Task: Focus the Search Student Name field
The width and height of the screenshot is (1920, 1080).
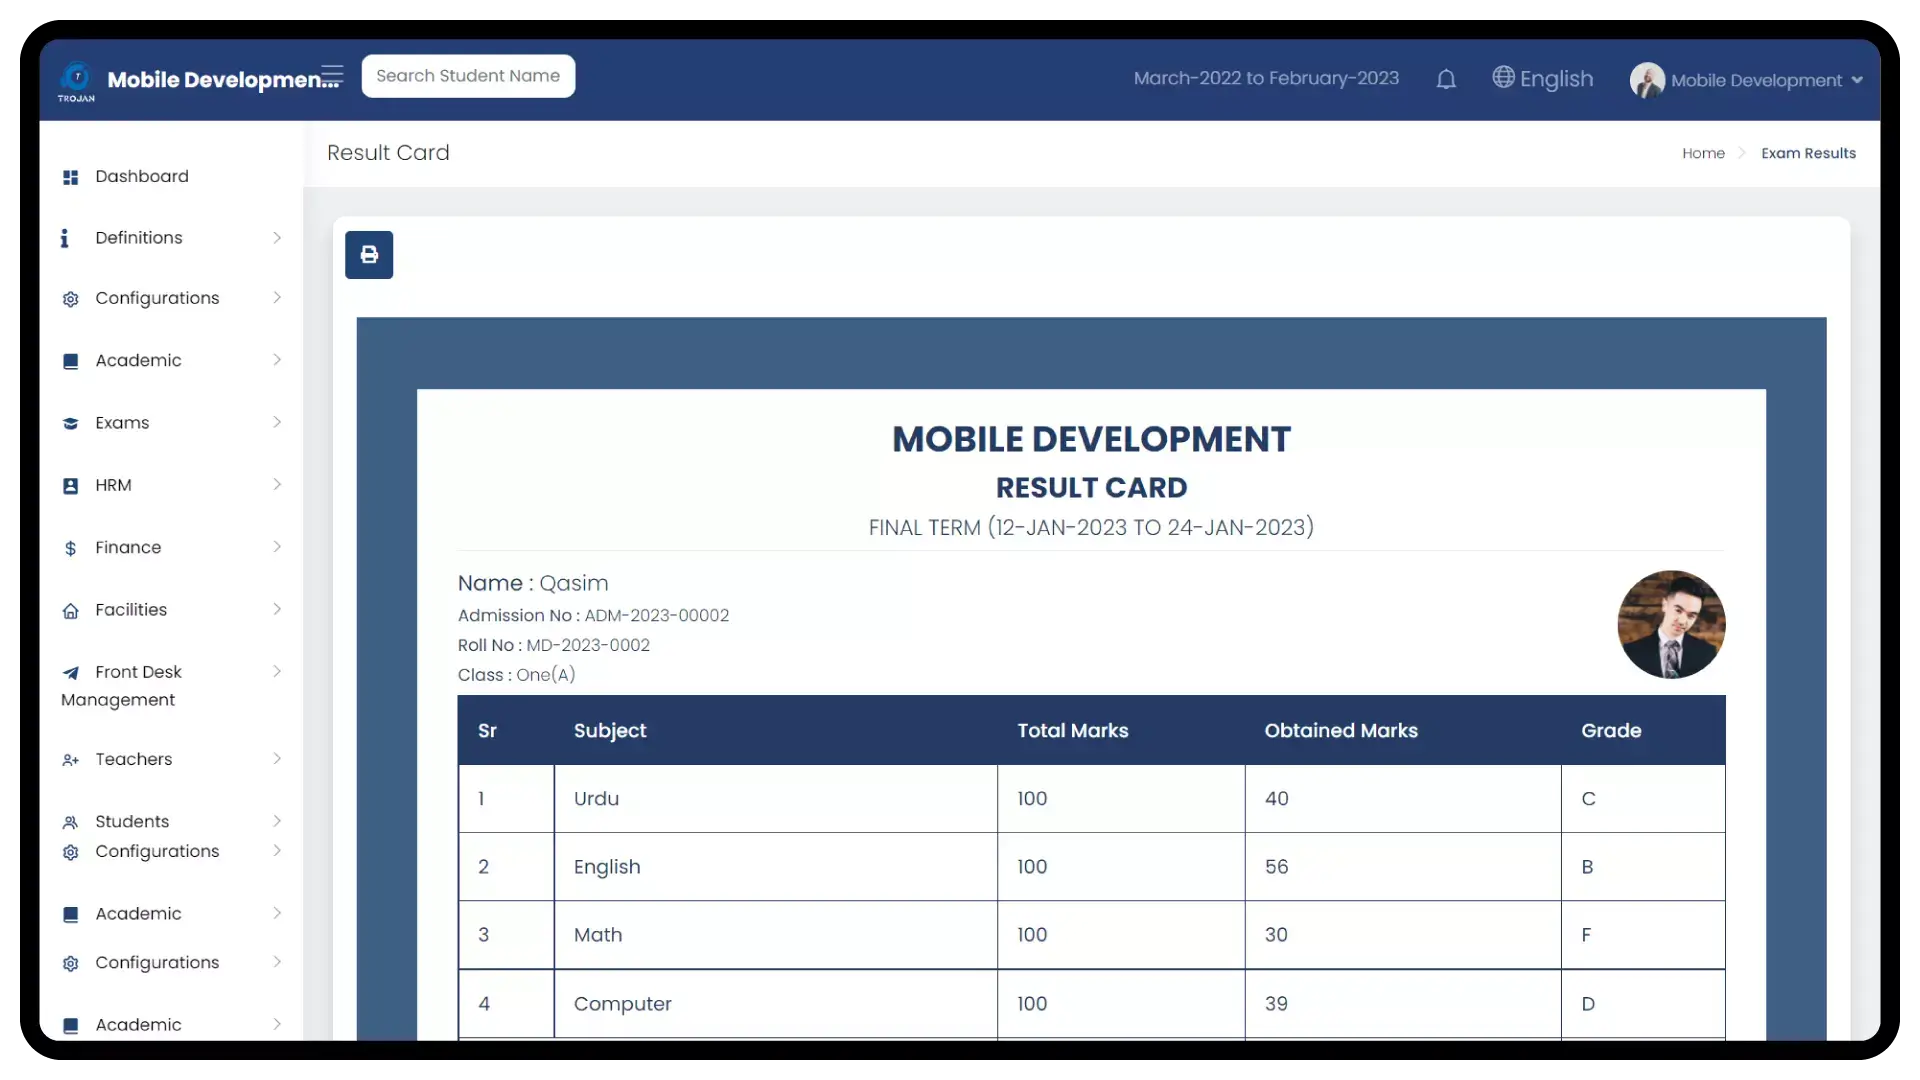Action: (x=468, y=76)
